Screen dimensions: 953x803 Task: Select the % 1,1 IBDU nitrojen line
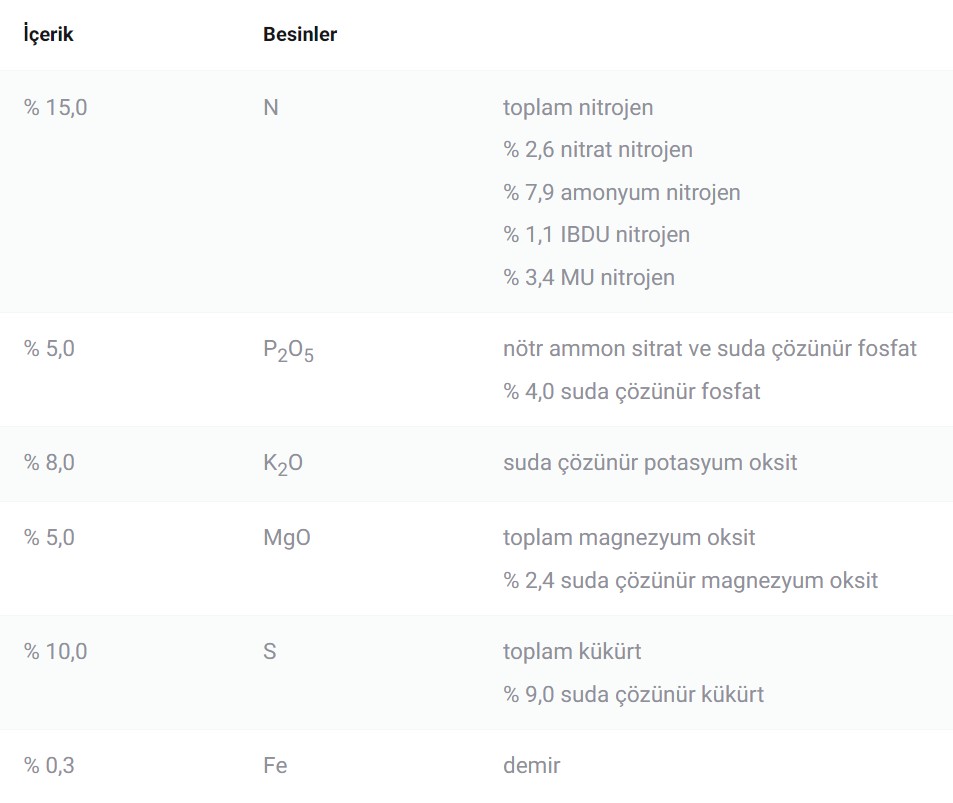point(597,235)
